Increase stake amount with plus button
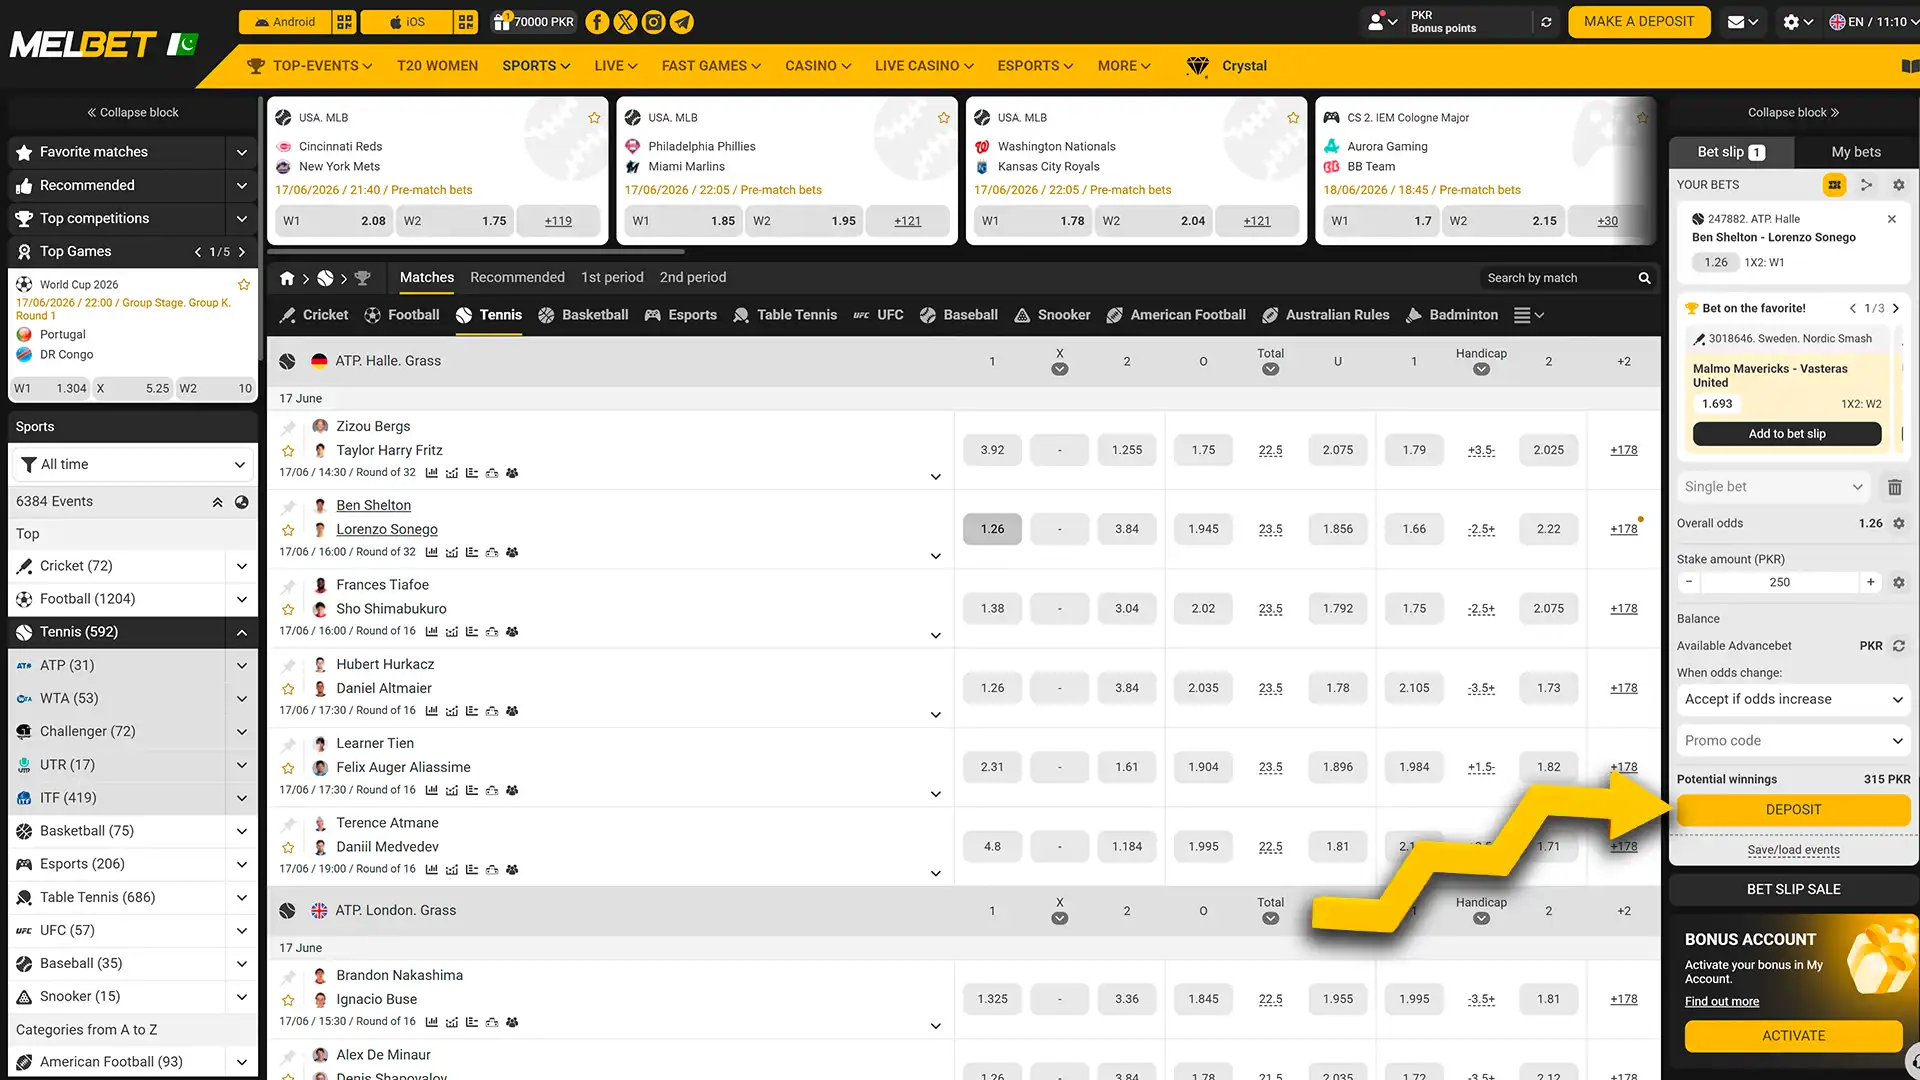 pyautogui.click(x=1870, y=582)
